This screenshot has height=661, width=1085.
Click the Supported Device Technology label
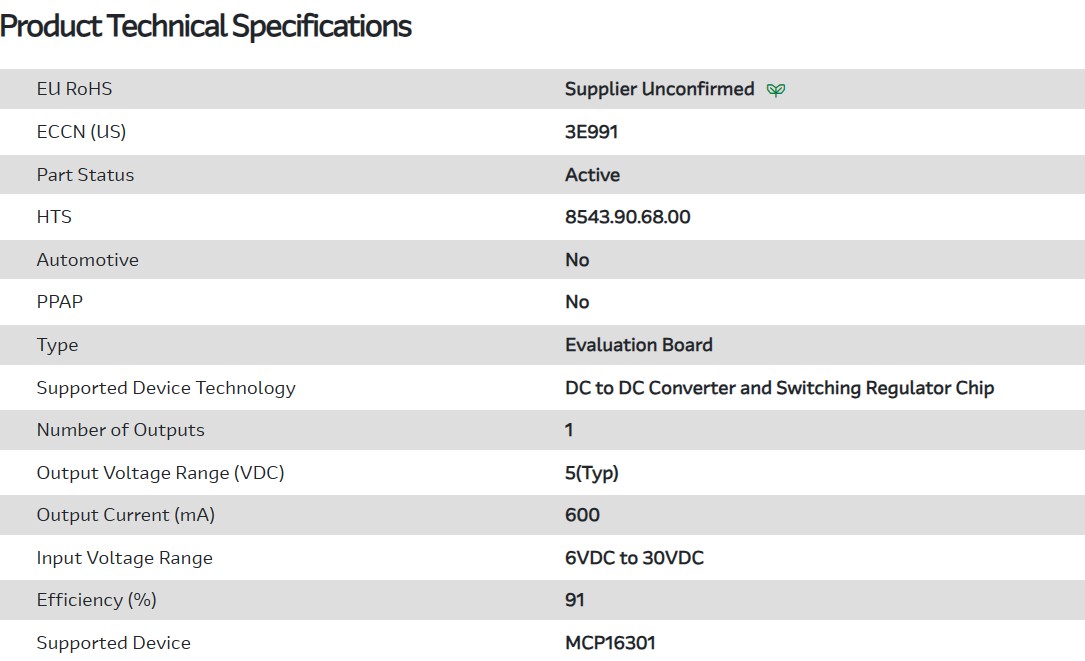click(166, 388)
